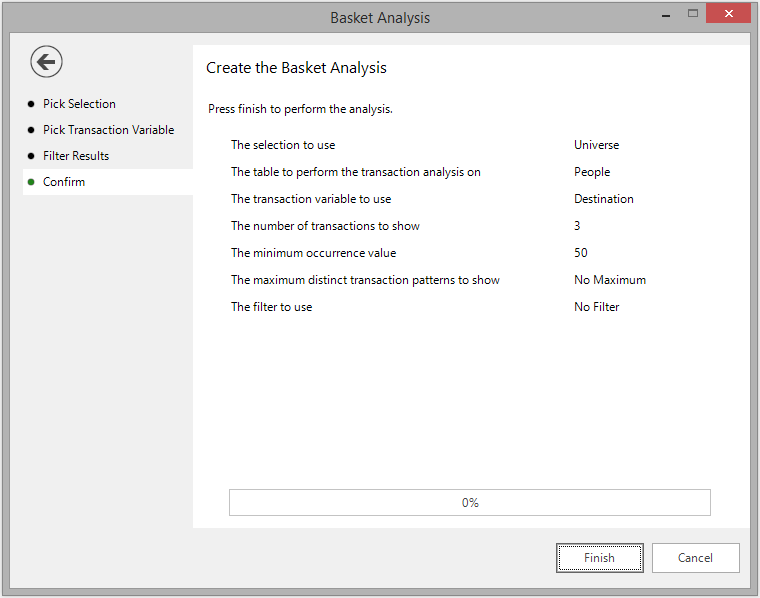Open the Pick Transaction Variable step
Screen dimensions: 760x598
(108, 130)
